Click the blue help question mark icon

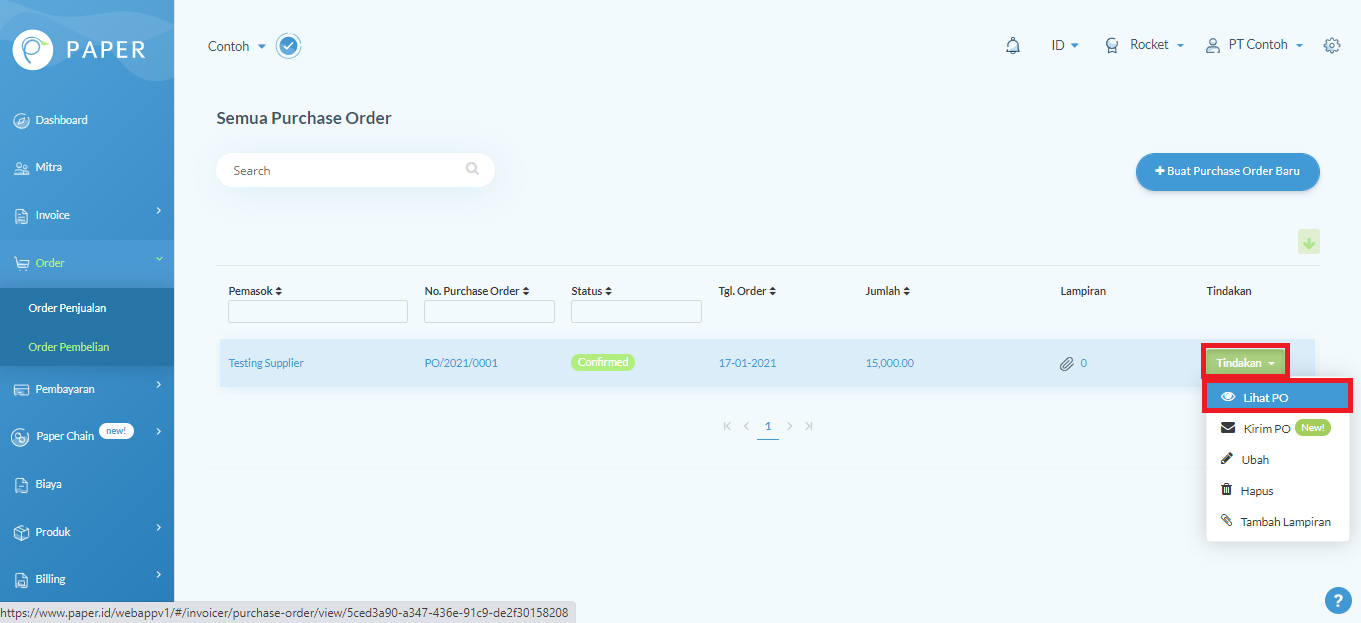1337,600
